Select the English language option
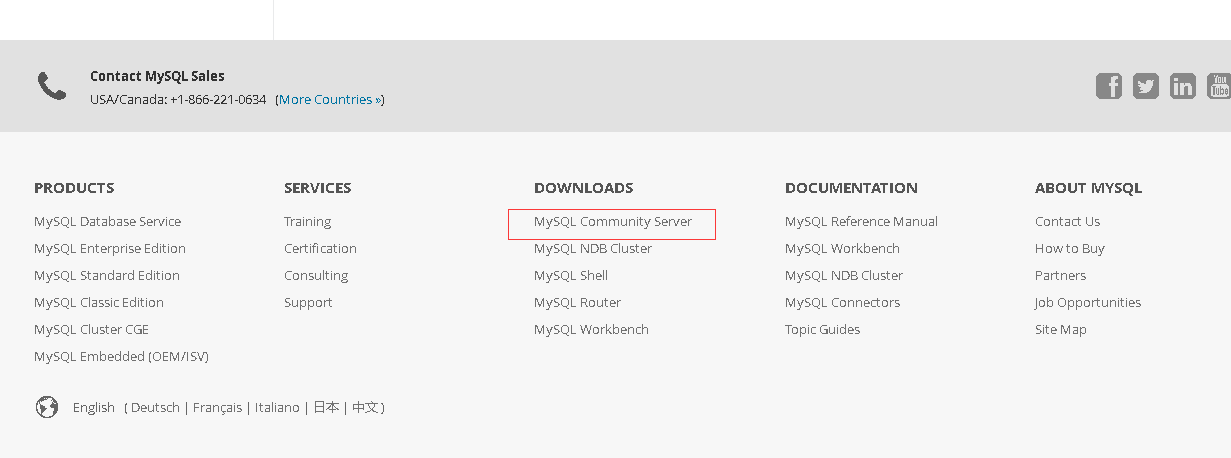 pyautogui.click(x=94, y=408)
